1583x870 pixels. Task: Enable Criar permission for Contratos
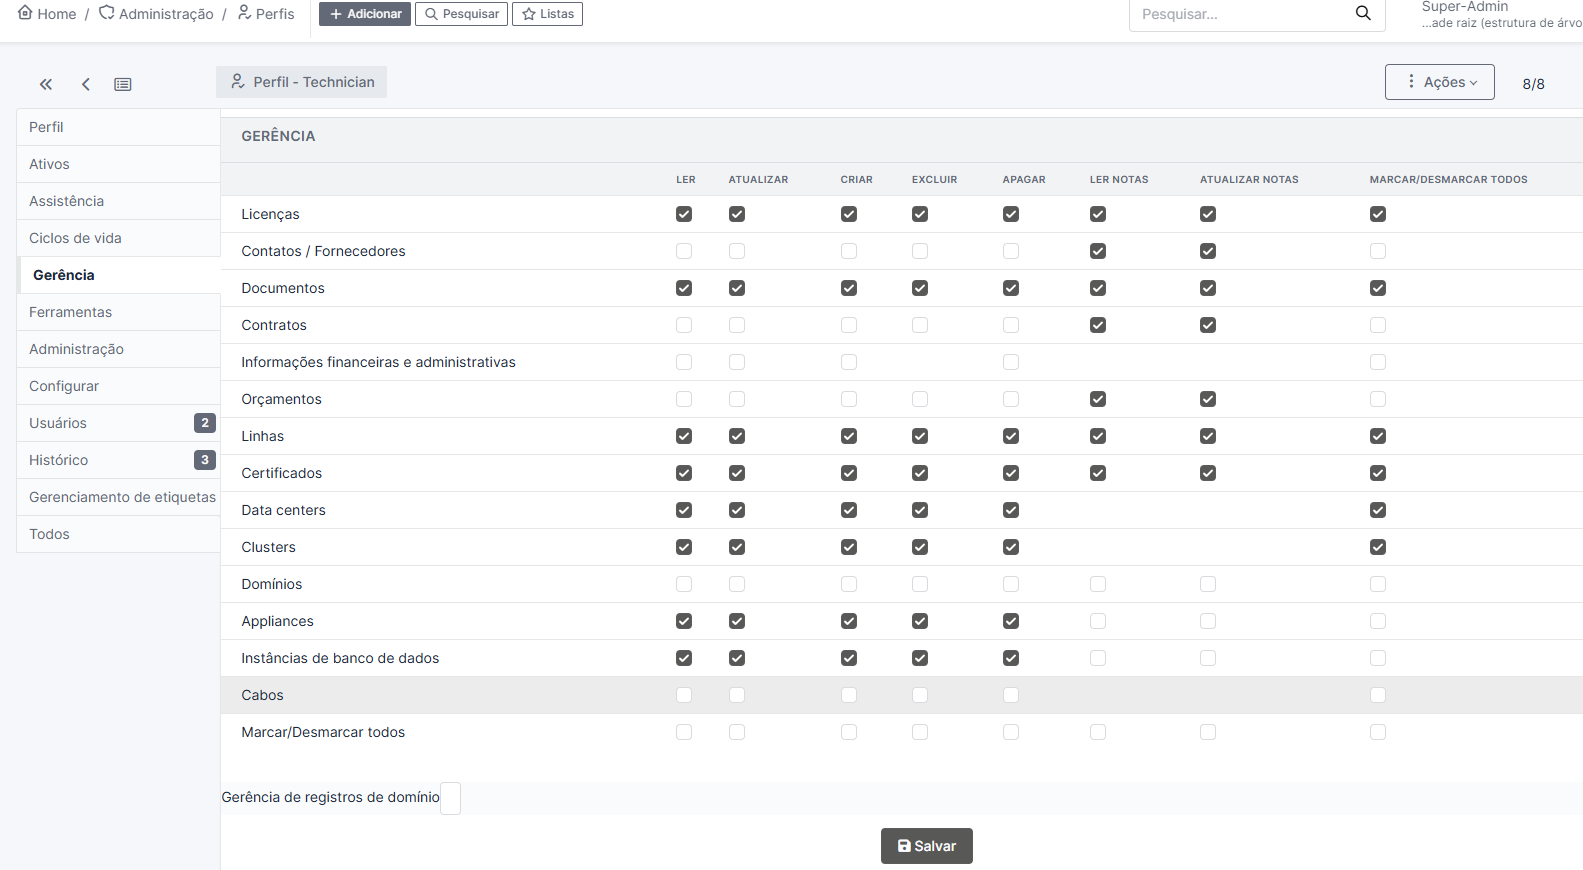849,325
